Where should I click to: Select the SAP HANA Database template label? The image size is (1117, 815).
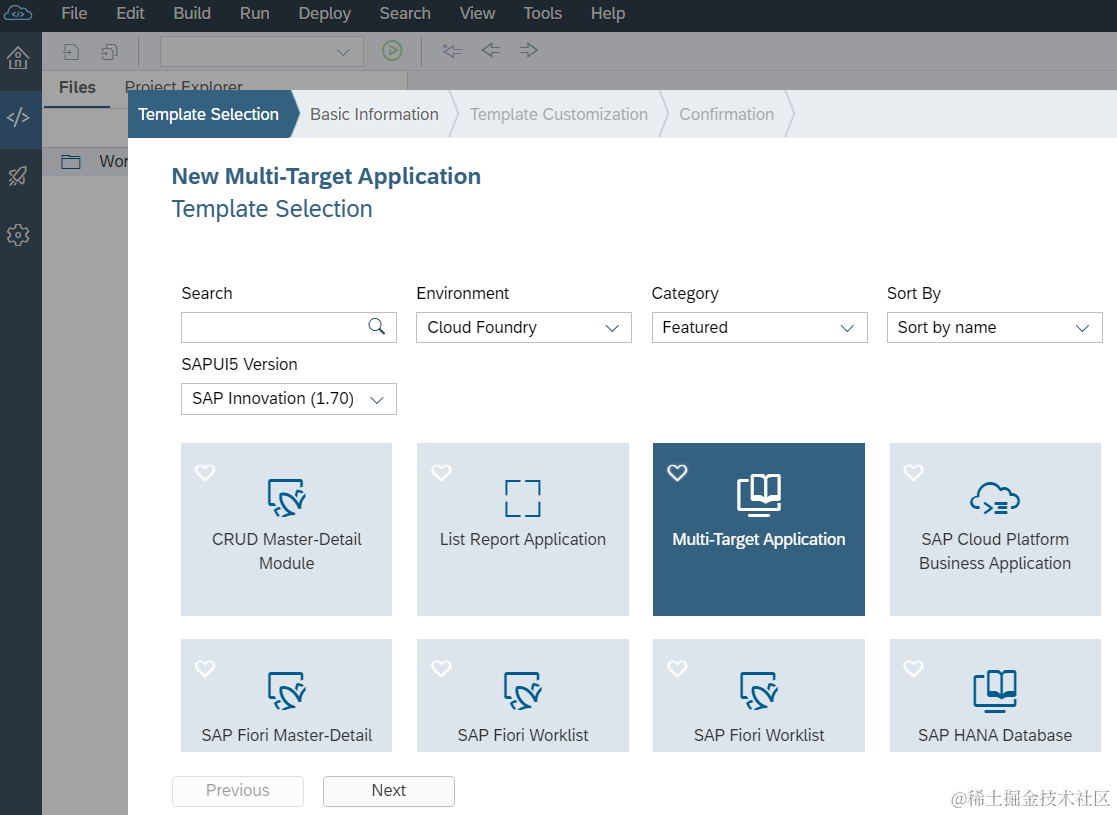[x=994, y=735]
